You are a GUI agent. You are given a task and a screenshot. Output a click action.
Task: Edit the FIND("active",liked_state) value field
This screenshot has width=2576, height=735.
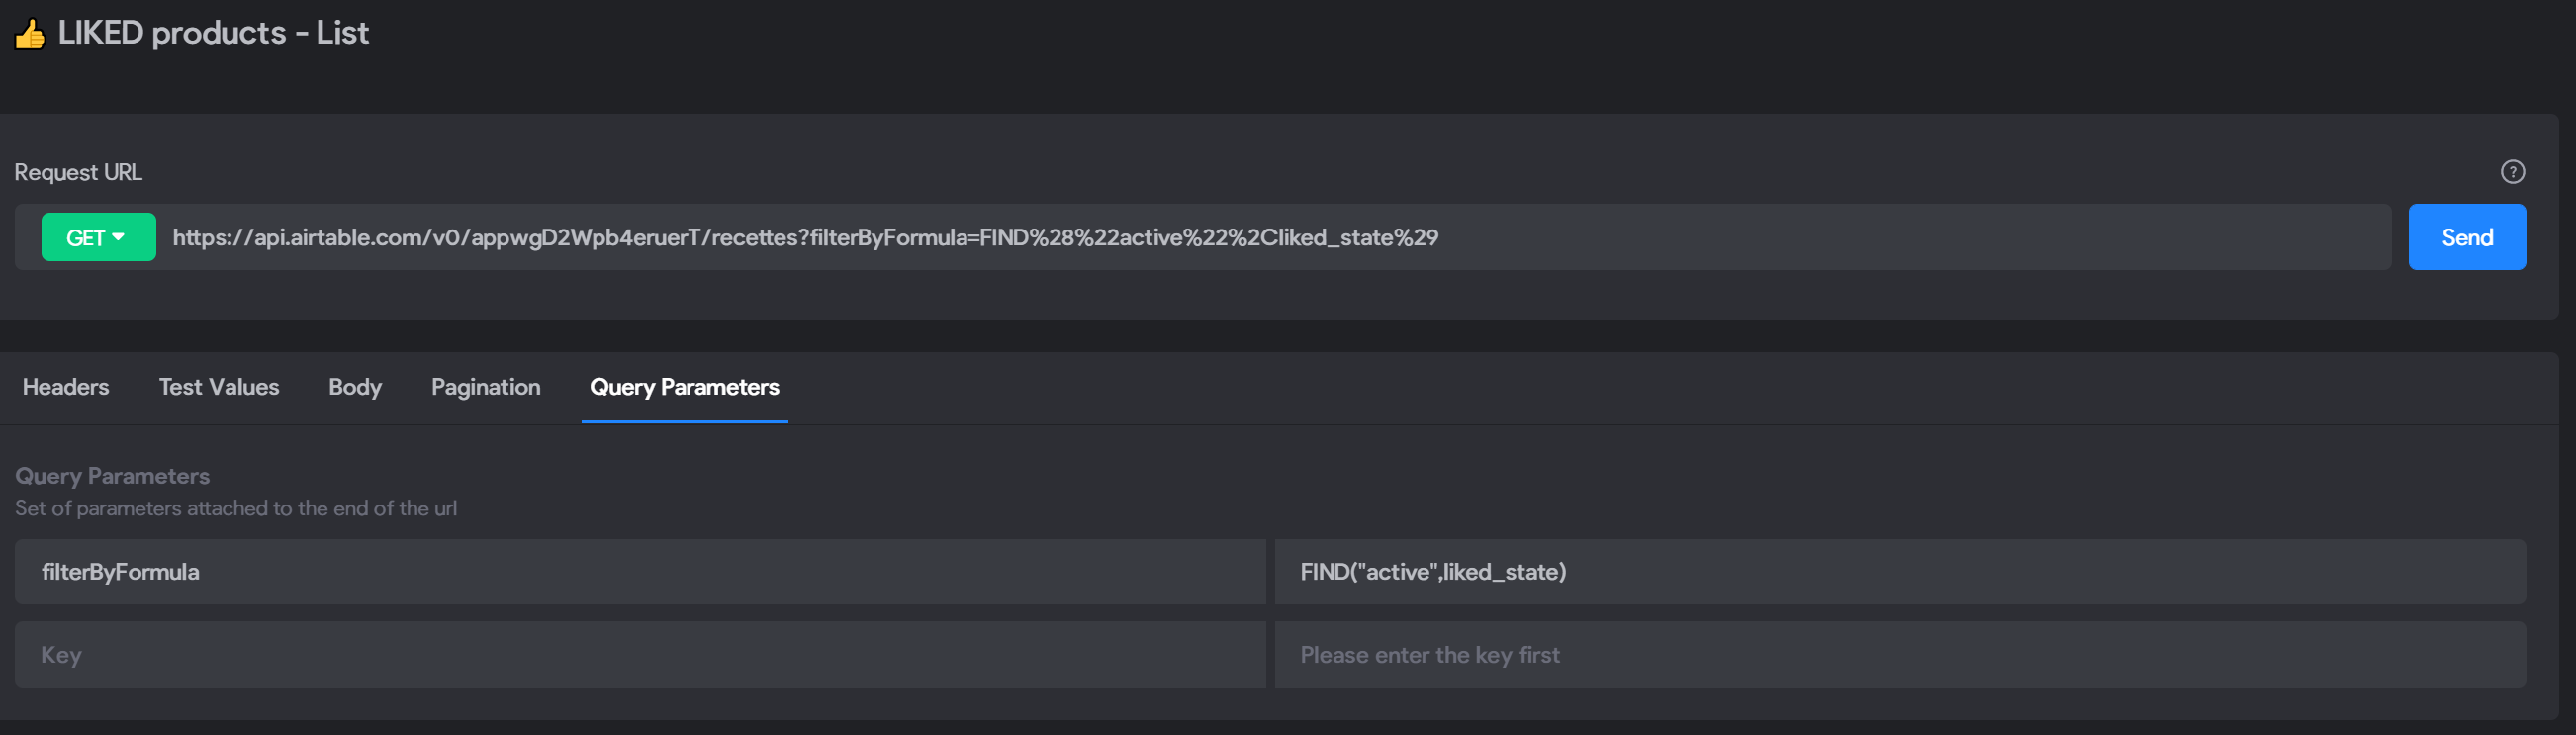click(1900, 572)
